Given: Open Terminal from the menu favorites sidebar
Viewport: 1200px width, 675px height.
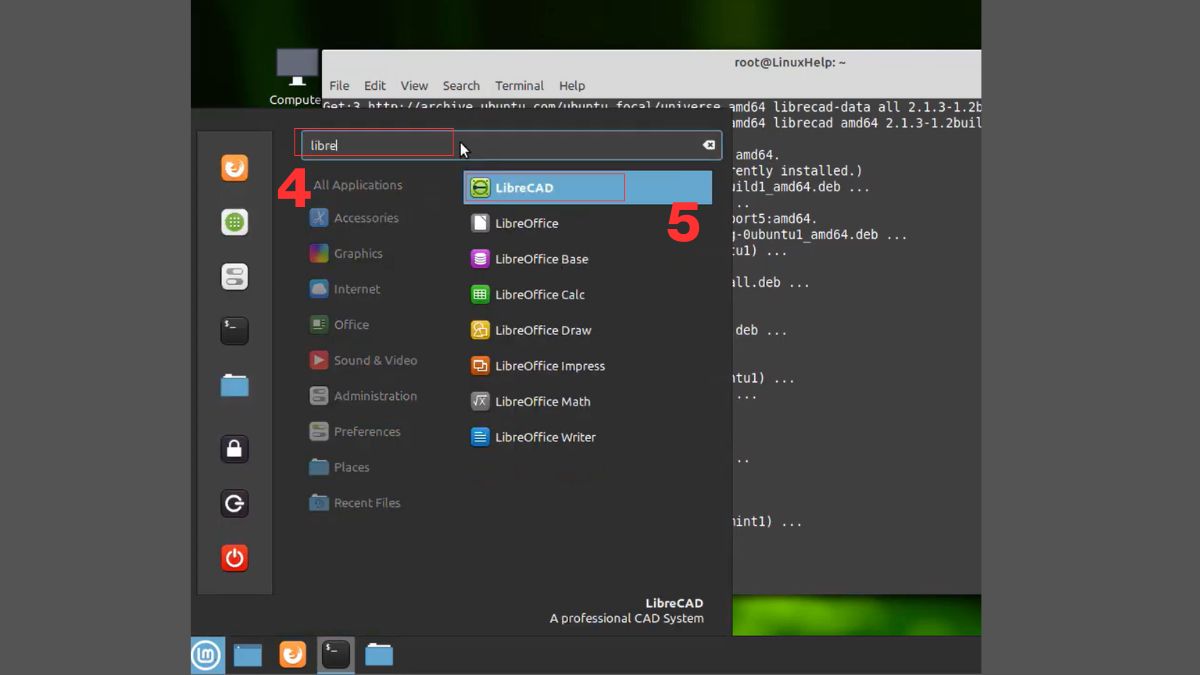Looking at the screenshot, I should (x=235, y=331).
